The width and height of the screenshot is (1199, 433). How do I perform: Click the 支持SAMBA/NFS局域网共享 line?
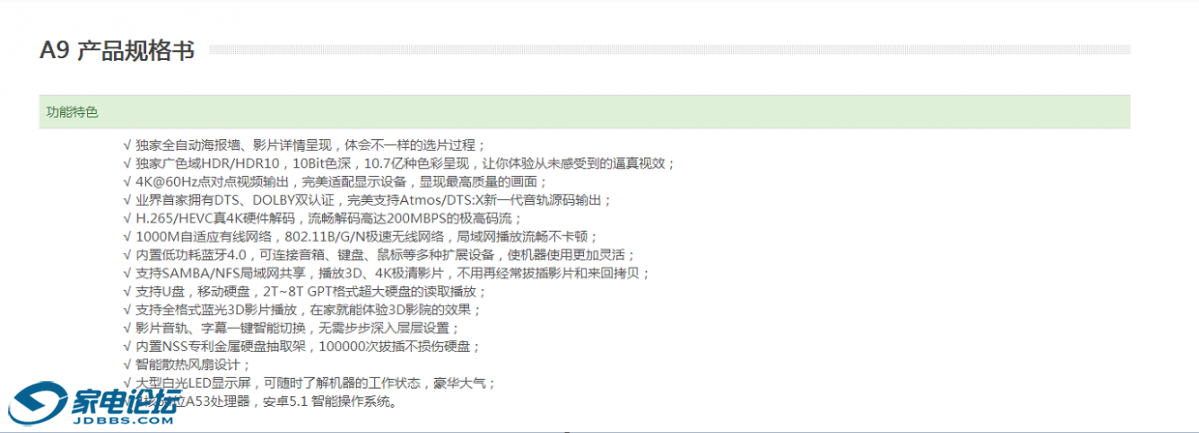coord(386,273)
